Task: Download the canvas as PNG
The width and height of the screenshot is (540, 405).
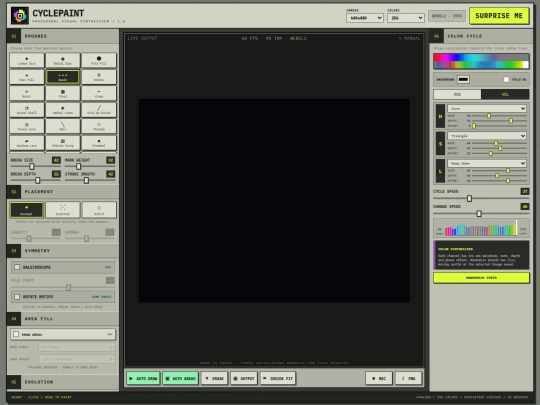Action: click(x=408, y=378)
